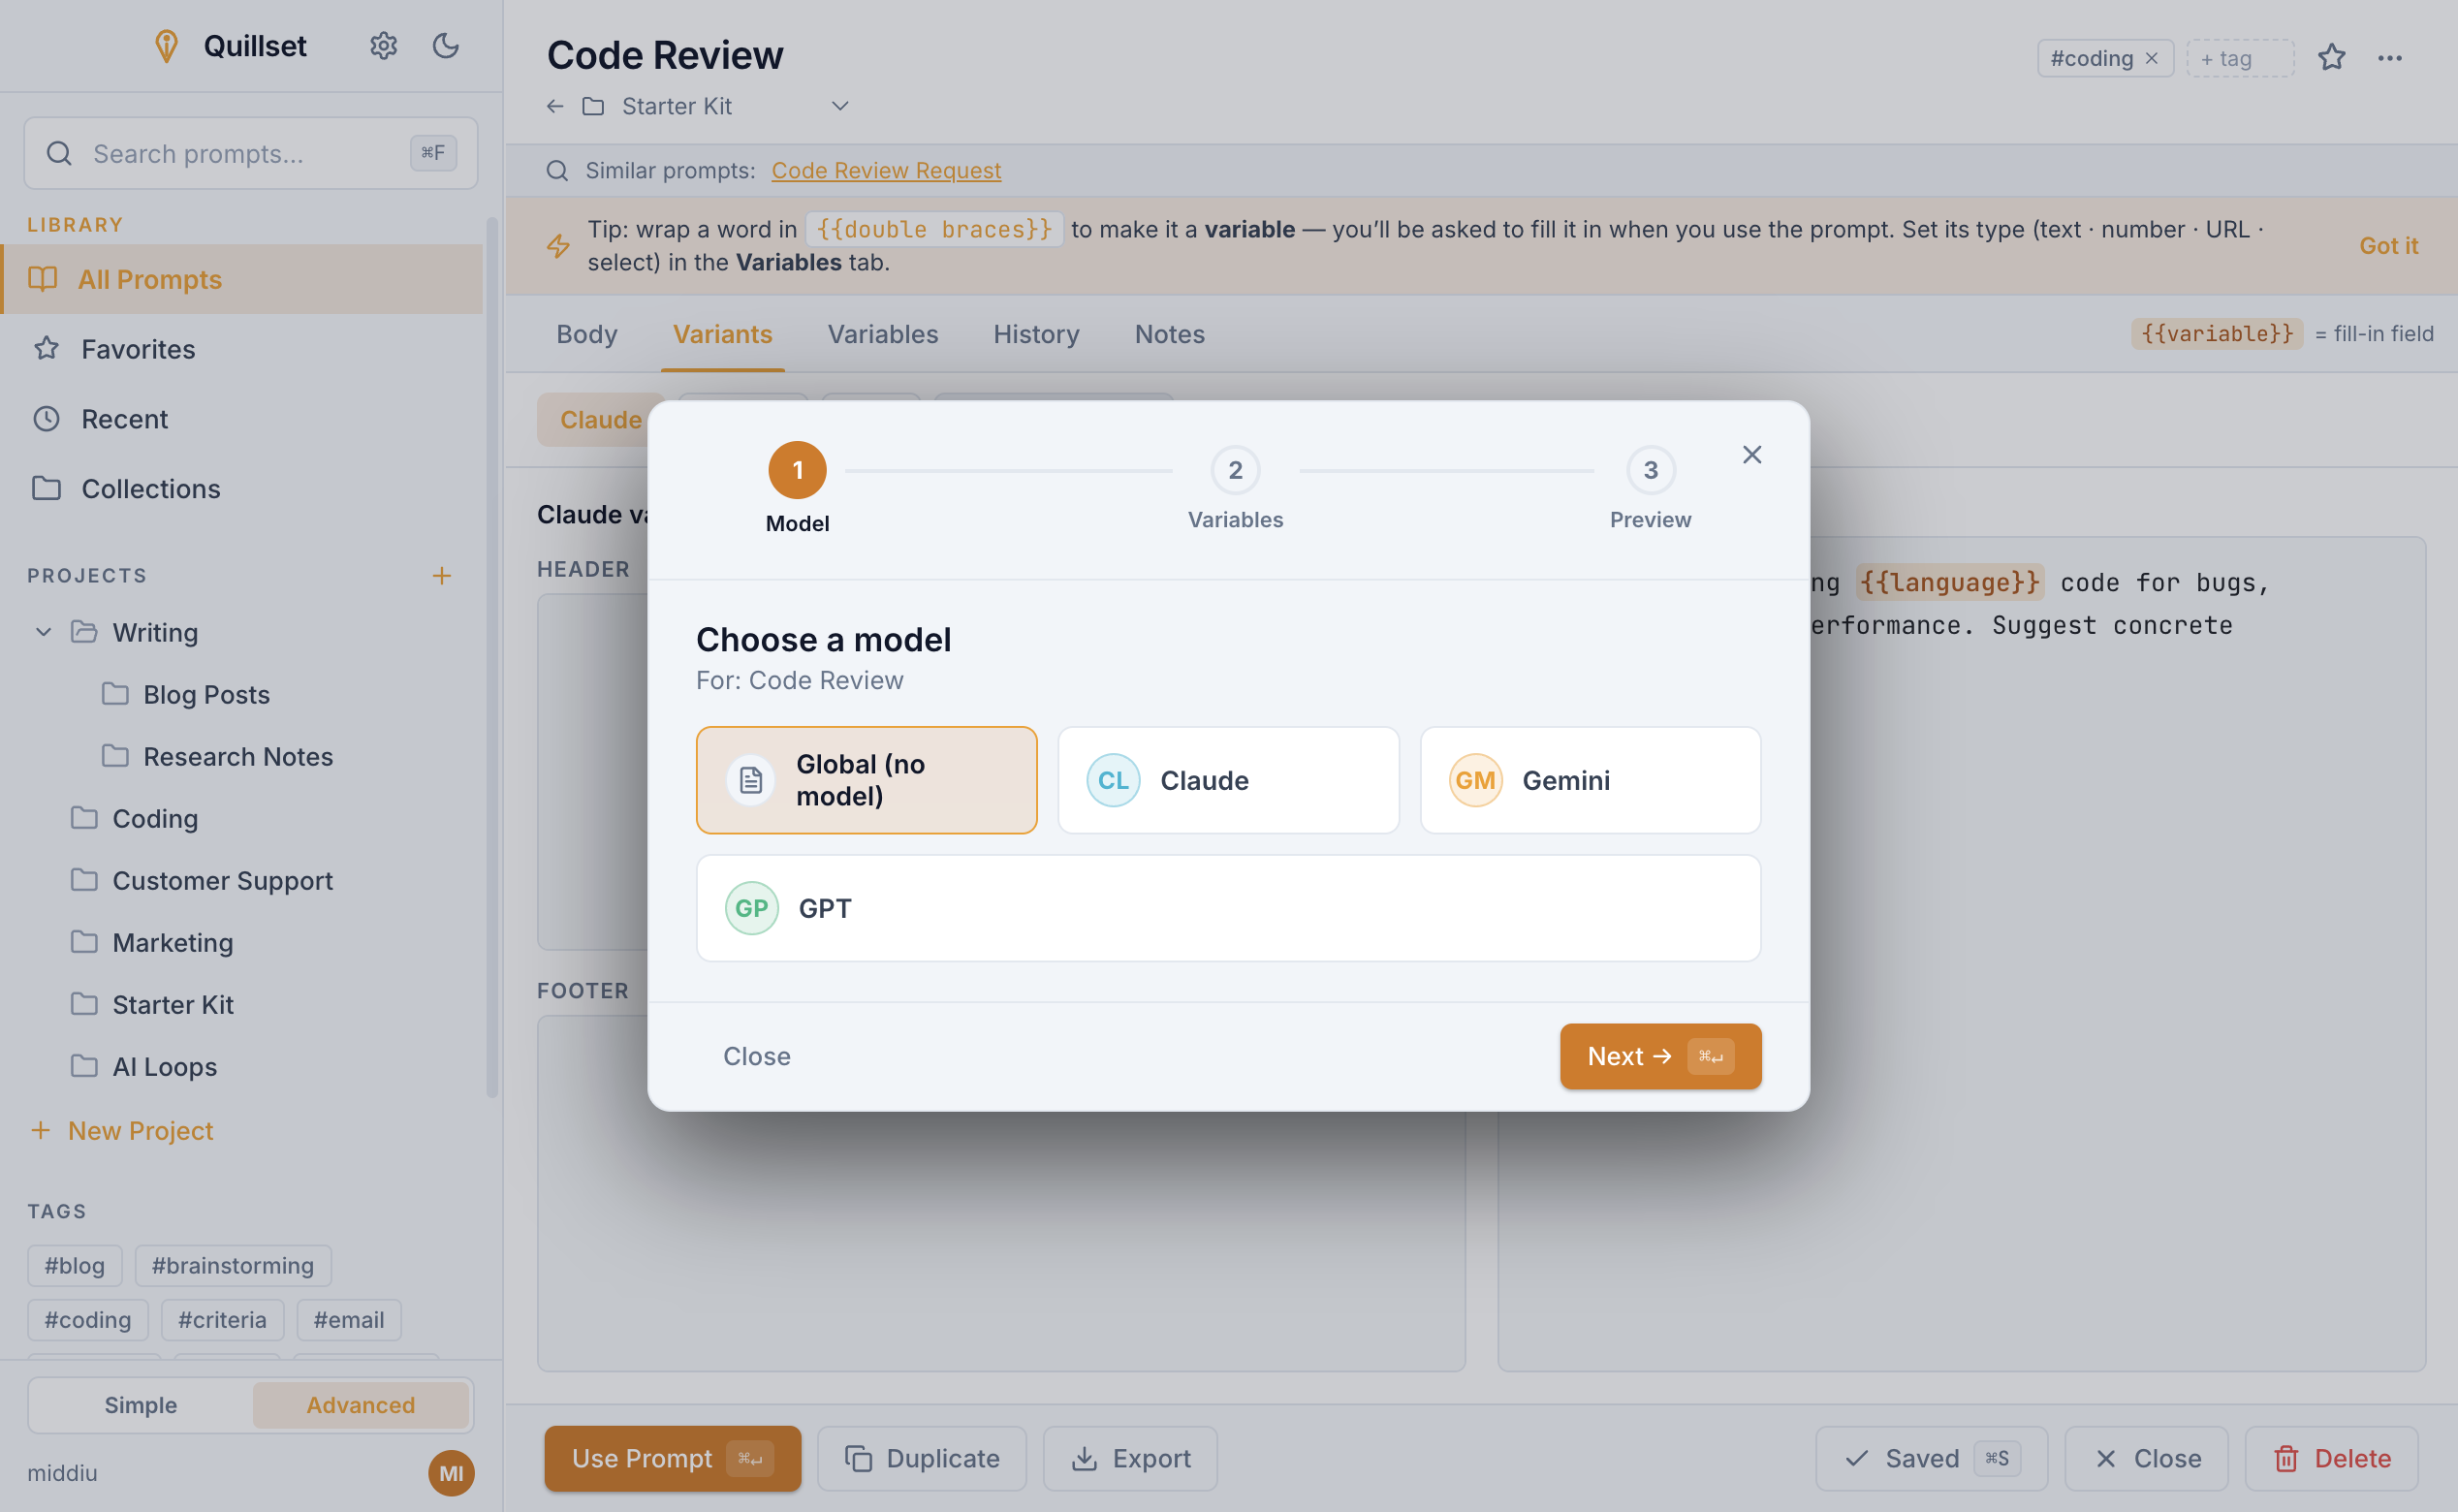The width and height of the screenshot is (2458, 1512).
Task: Open Blog Posts folder
Action: tap(206, 695)
